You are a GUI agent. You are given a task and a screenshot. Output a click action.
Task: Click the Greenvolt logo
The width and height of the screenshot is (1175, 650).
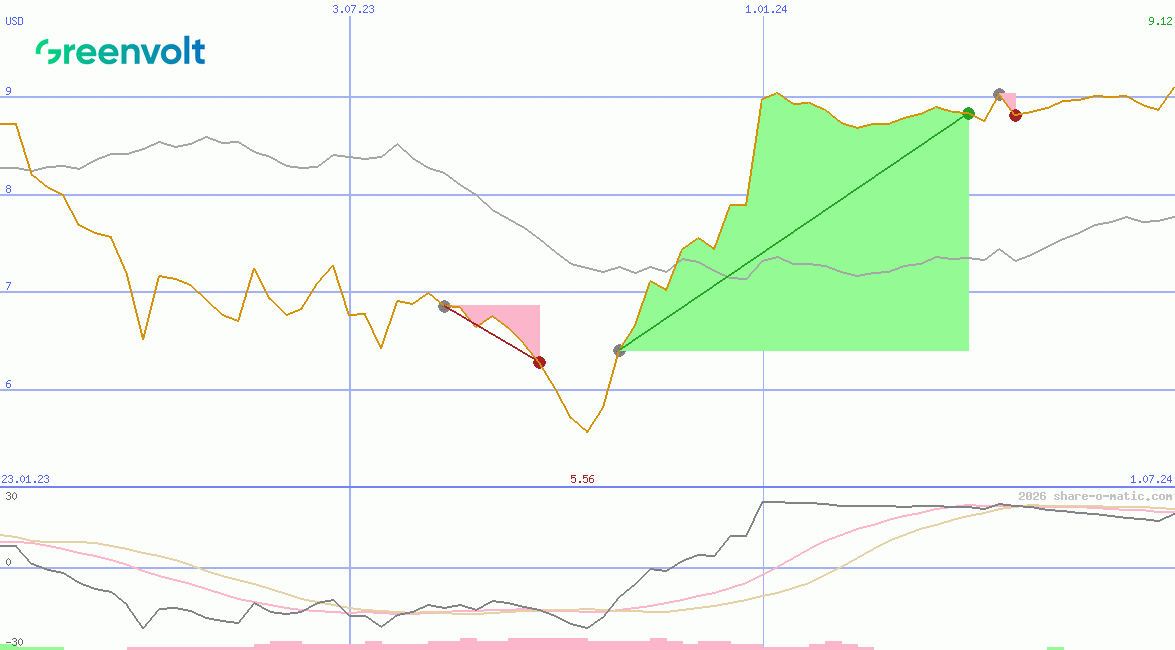point(120,52)
